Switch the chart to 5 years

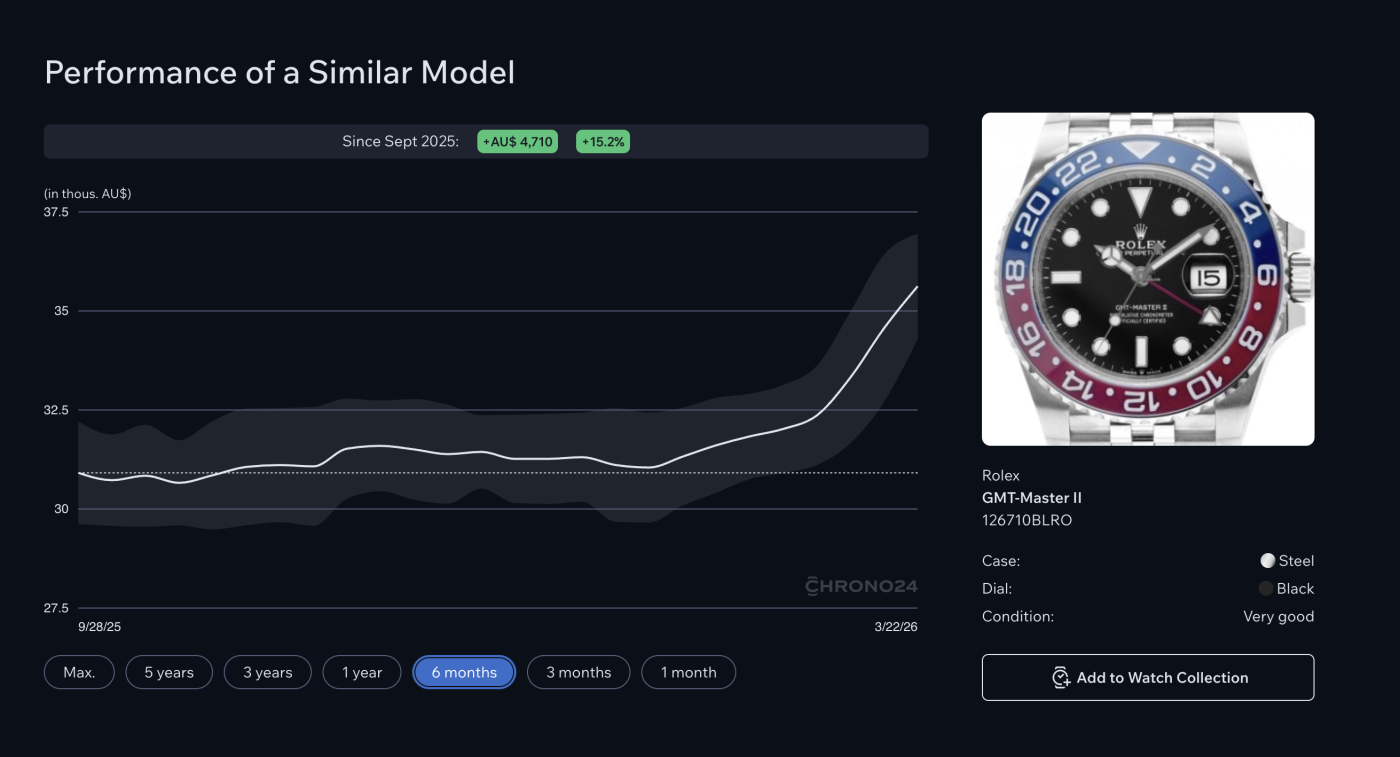(x=169, y=673)
